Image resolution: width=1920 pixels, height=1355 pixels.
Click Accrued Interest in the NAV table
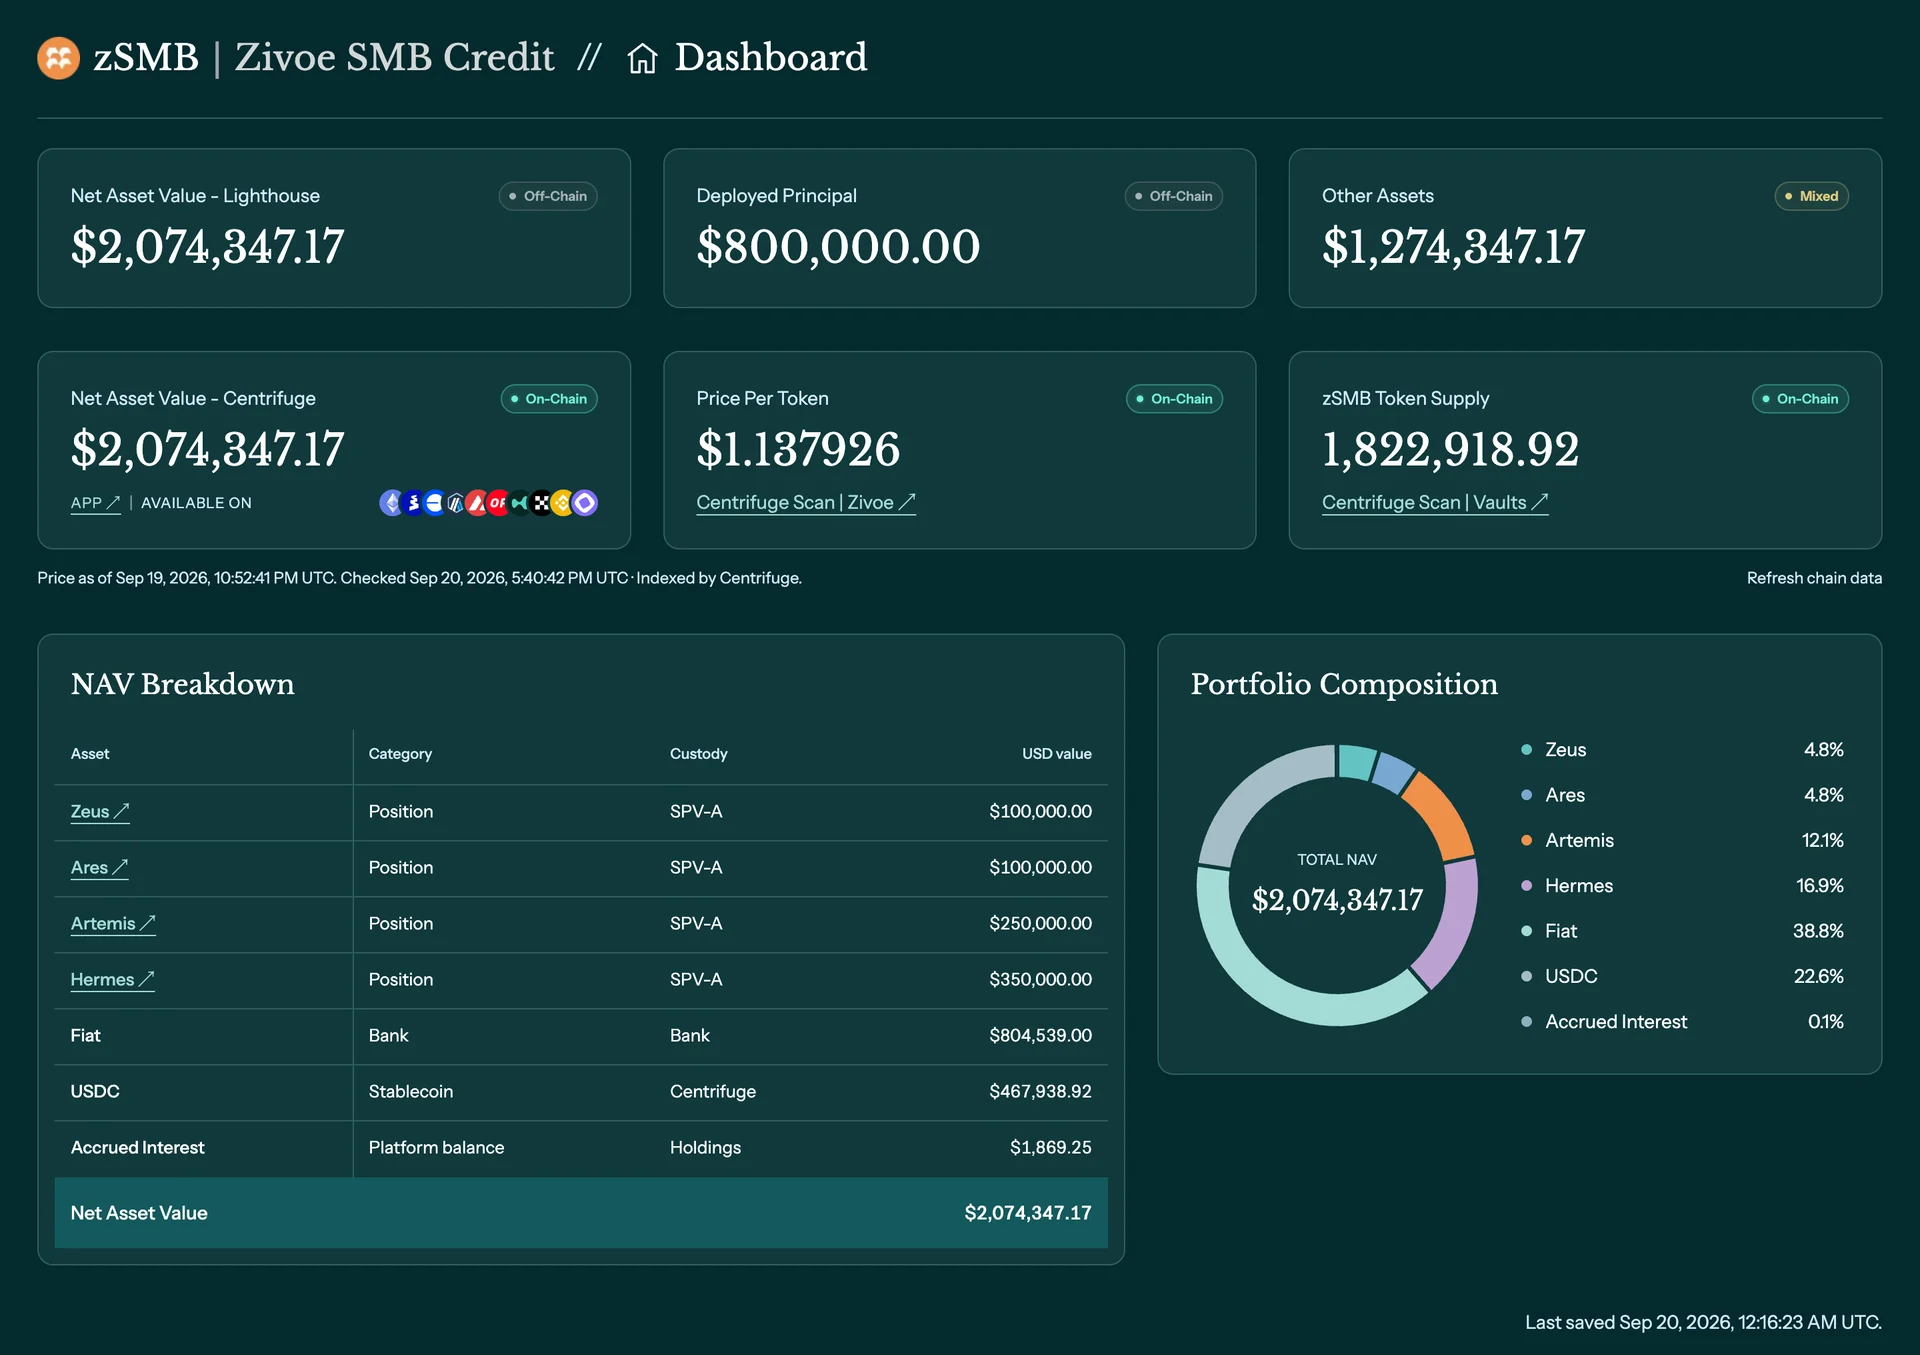coord(137,1148)
